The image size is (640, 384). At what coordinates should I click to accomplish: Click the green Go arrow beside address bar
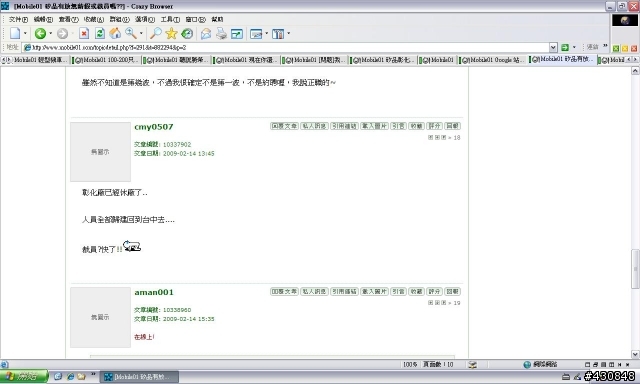[x=565, y=47]
